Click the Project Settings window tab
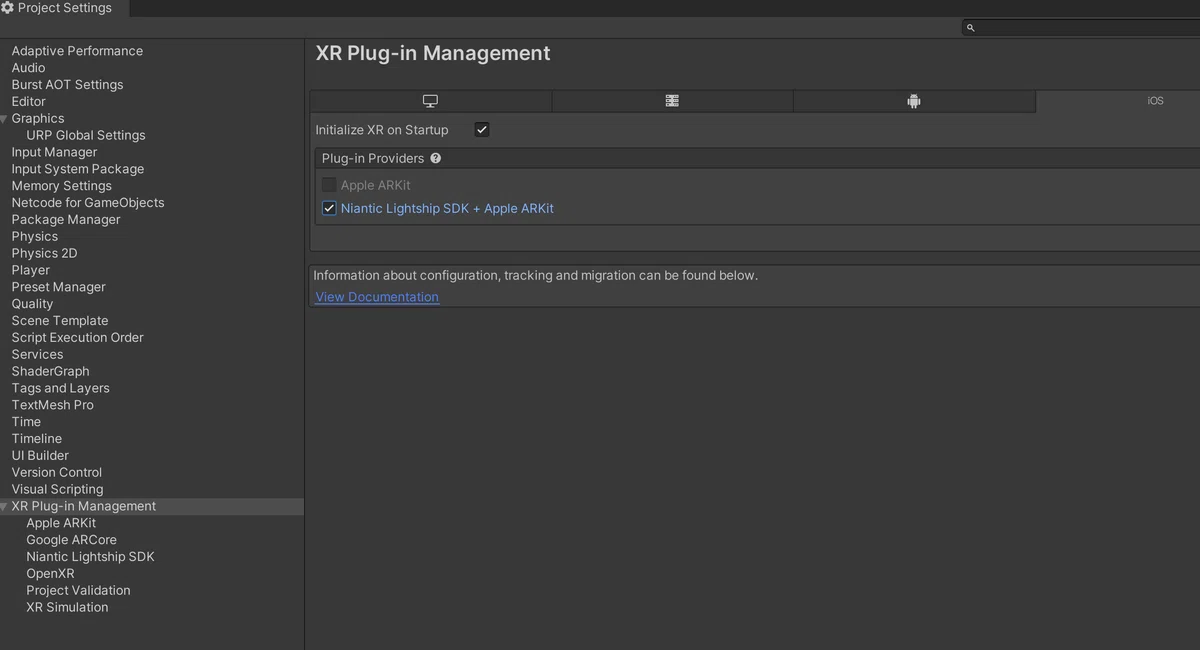Viewport: 1200px width, 650px height. point(64,8)
